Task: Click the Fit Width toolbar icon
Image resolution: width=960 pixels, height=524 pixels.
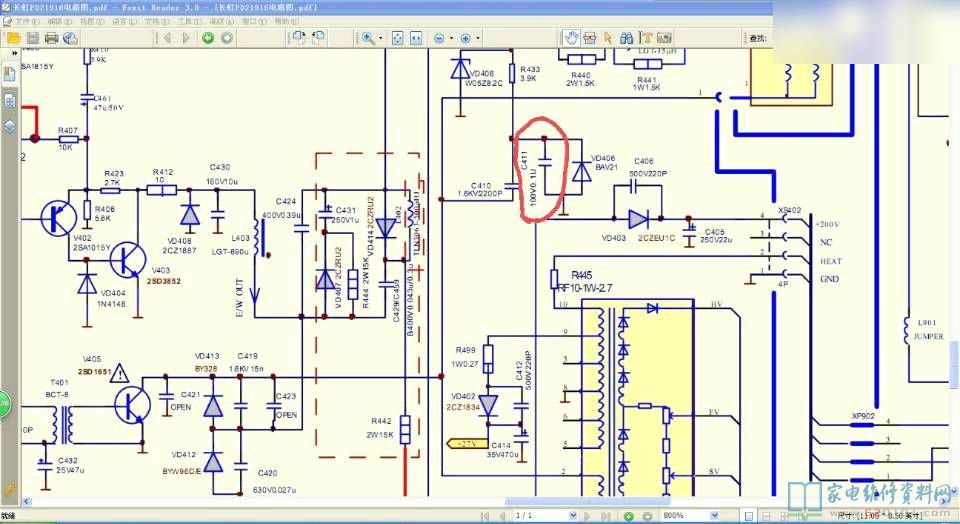Action: 417,38
